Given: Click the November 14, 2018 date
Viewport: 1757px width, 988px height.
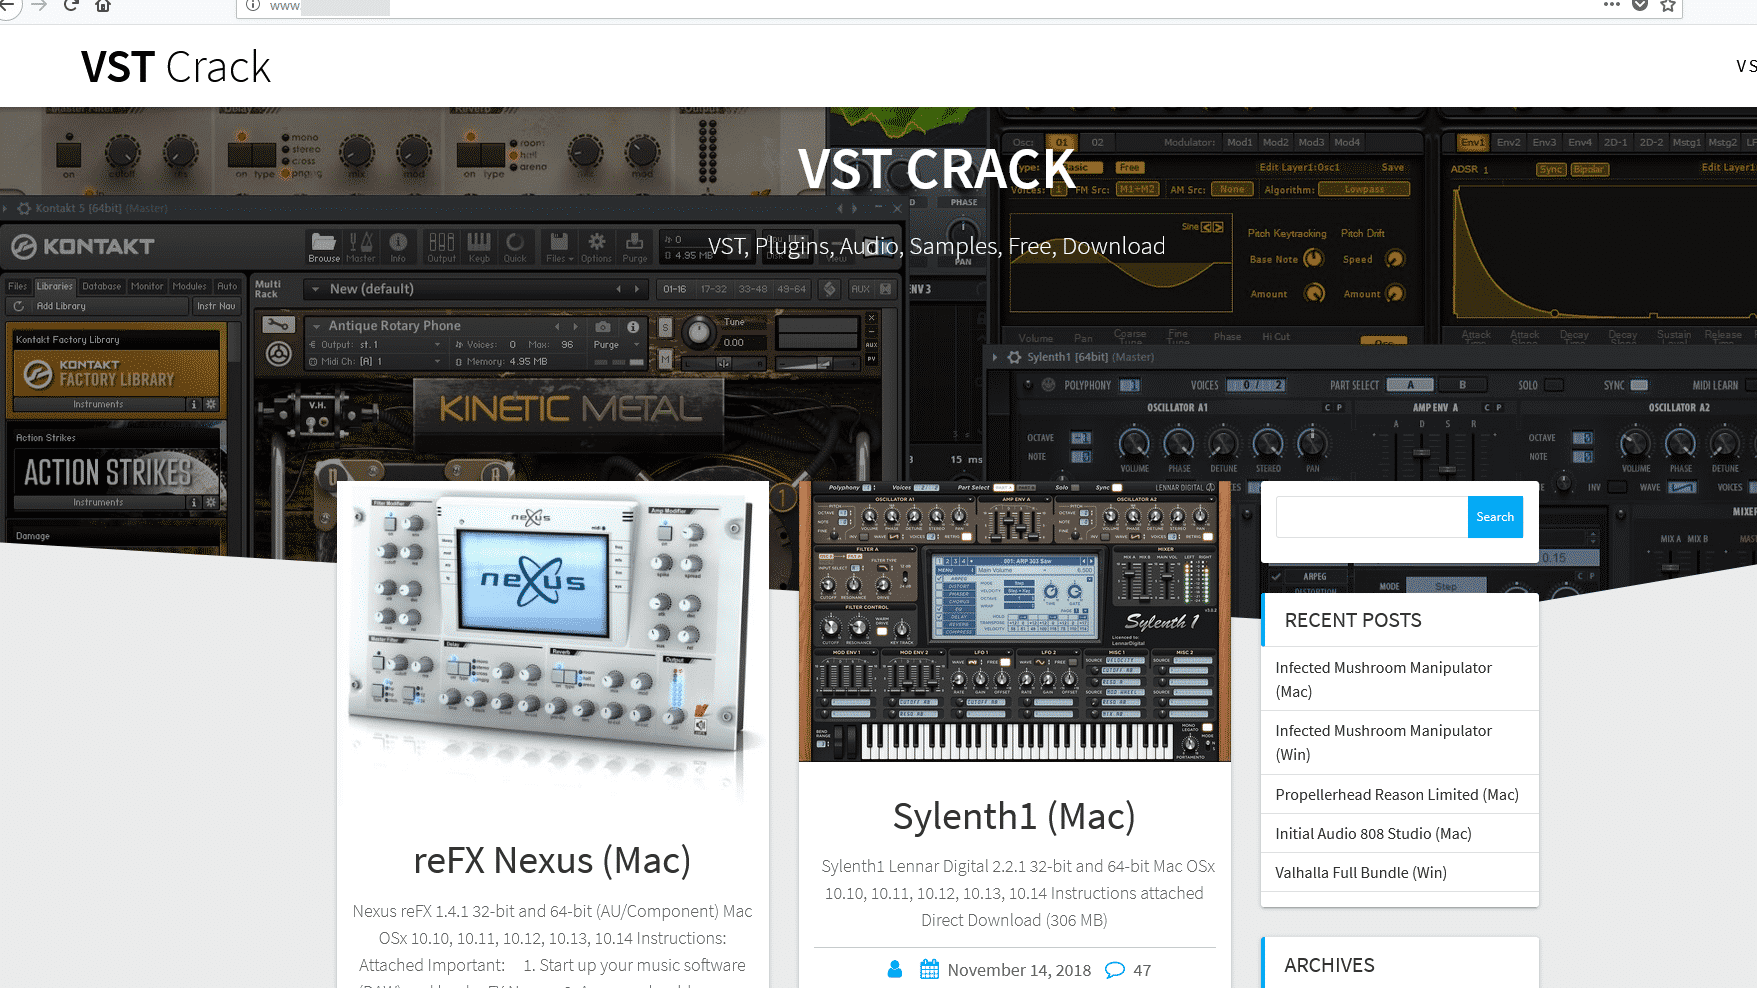Looking at the screenshot, I should click(1019, 970).
